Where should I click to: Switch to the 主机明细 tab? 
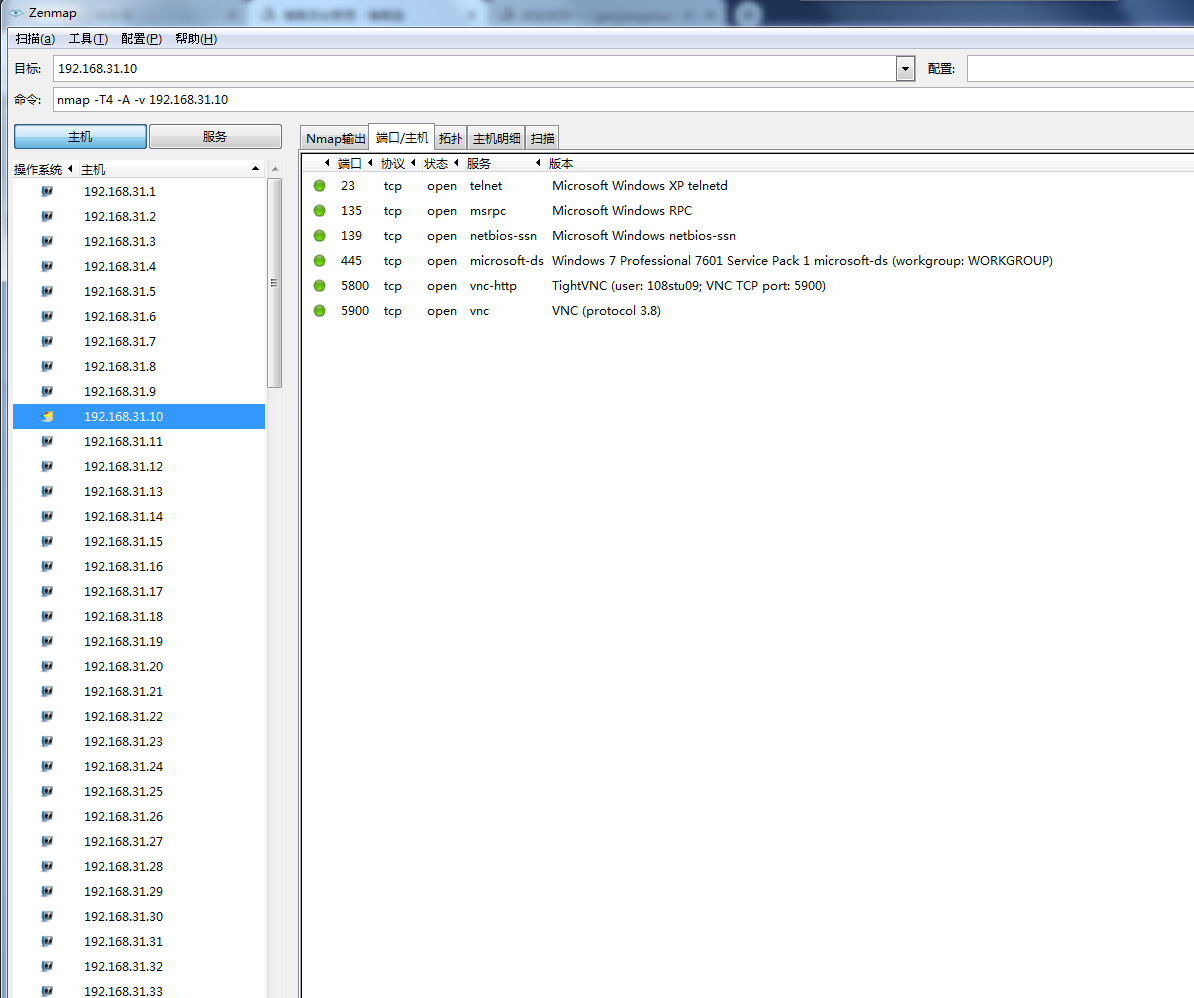(496, 138)
